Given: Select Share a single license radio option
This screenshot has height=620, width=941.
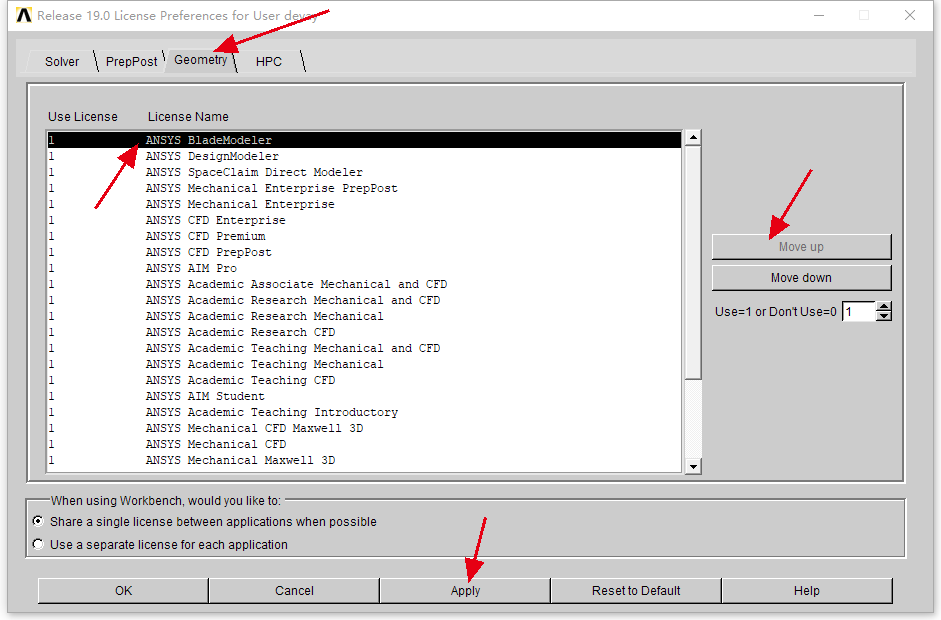Looking at the screenshot, I should tap(39, 522).
